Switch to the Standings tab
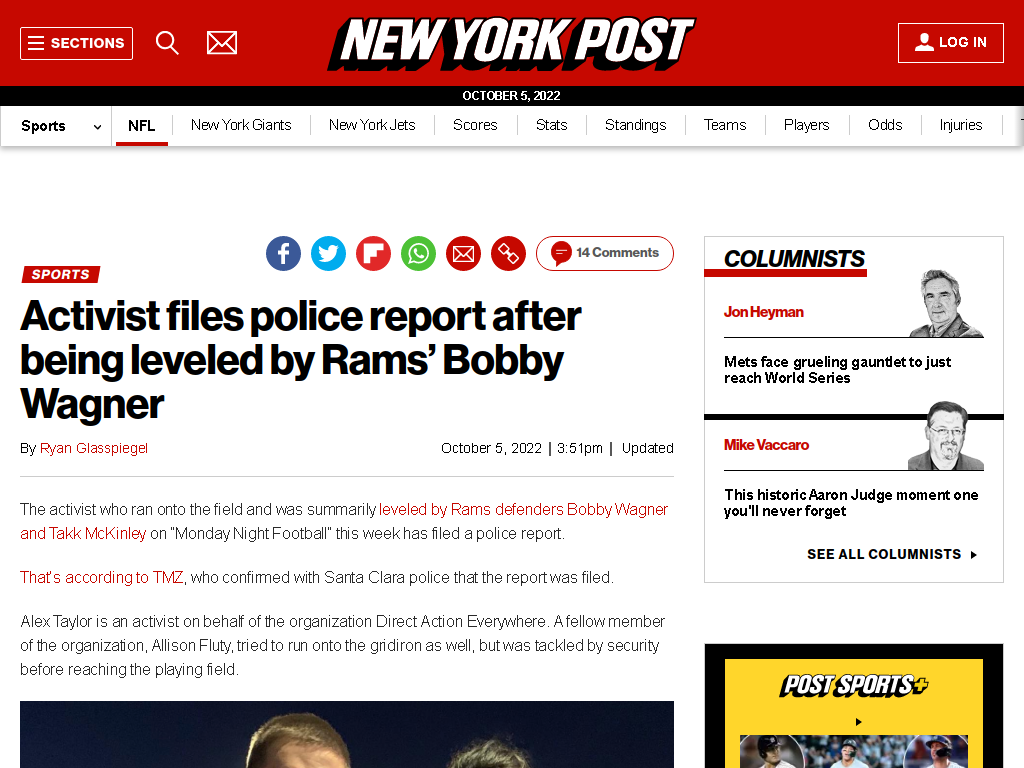1024x768 pixels. coord(635,125)
